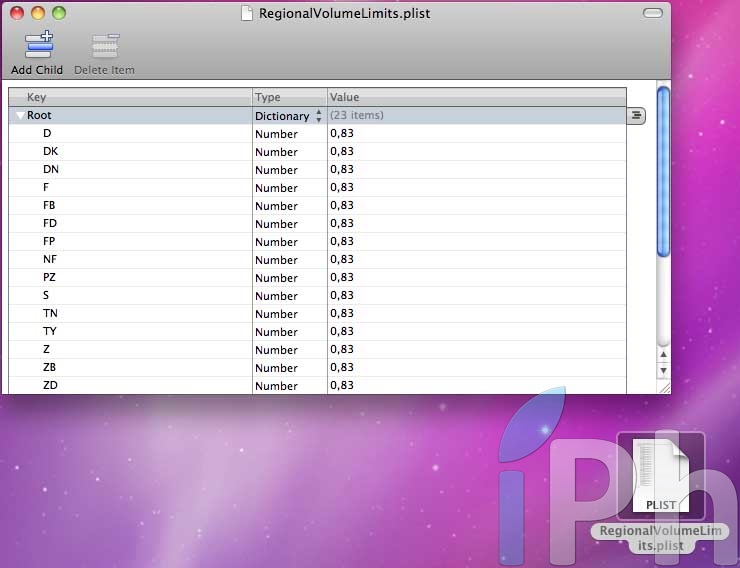Click the green zoom window button

59,13
